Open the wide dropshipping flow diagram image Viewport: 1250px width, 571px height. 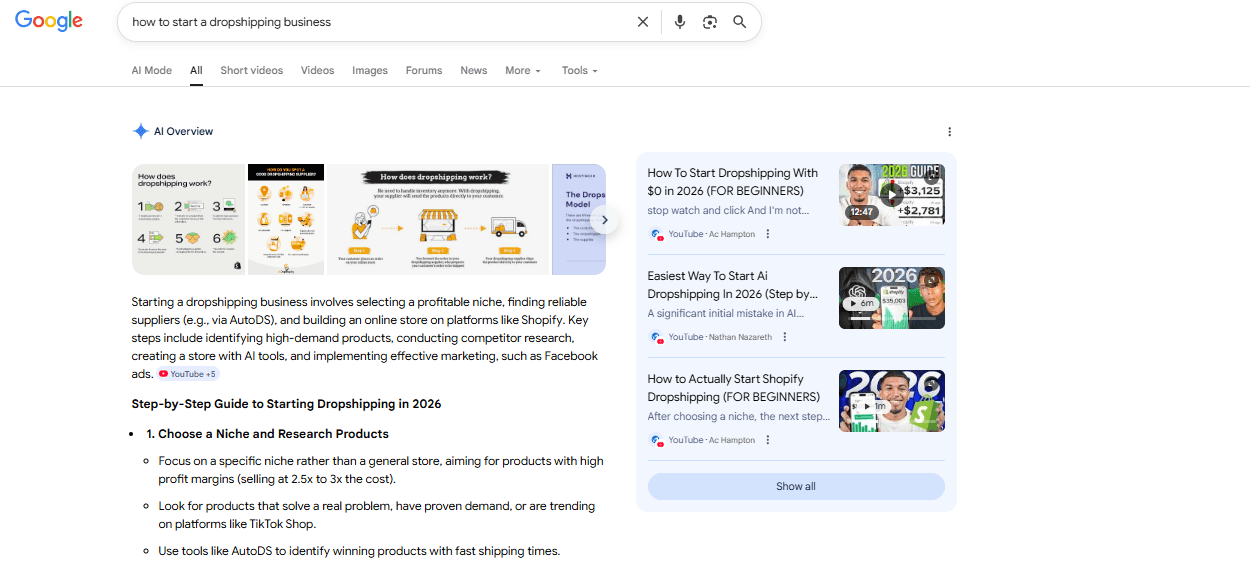pyautogui.click(x=439, y=219)
